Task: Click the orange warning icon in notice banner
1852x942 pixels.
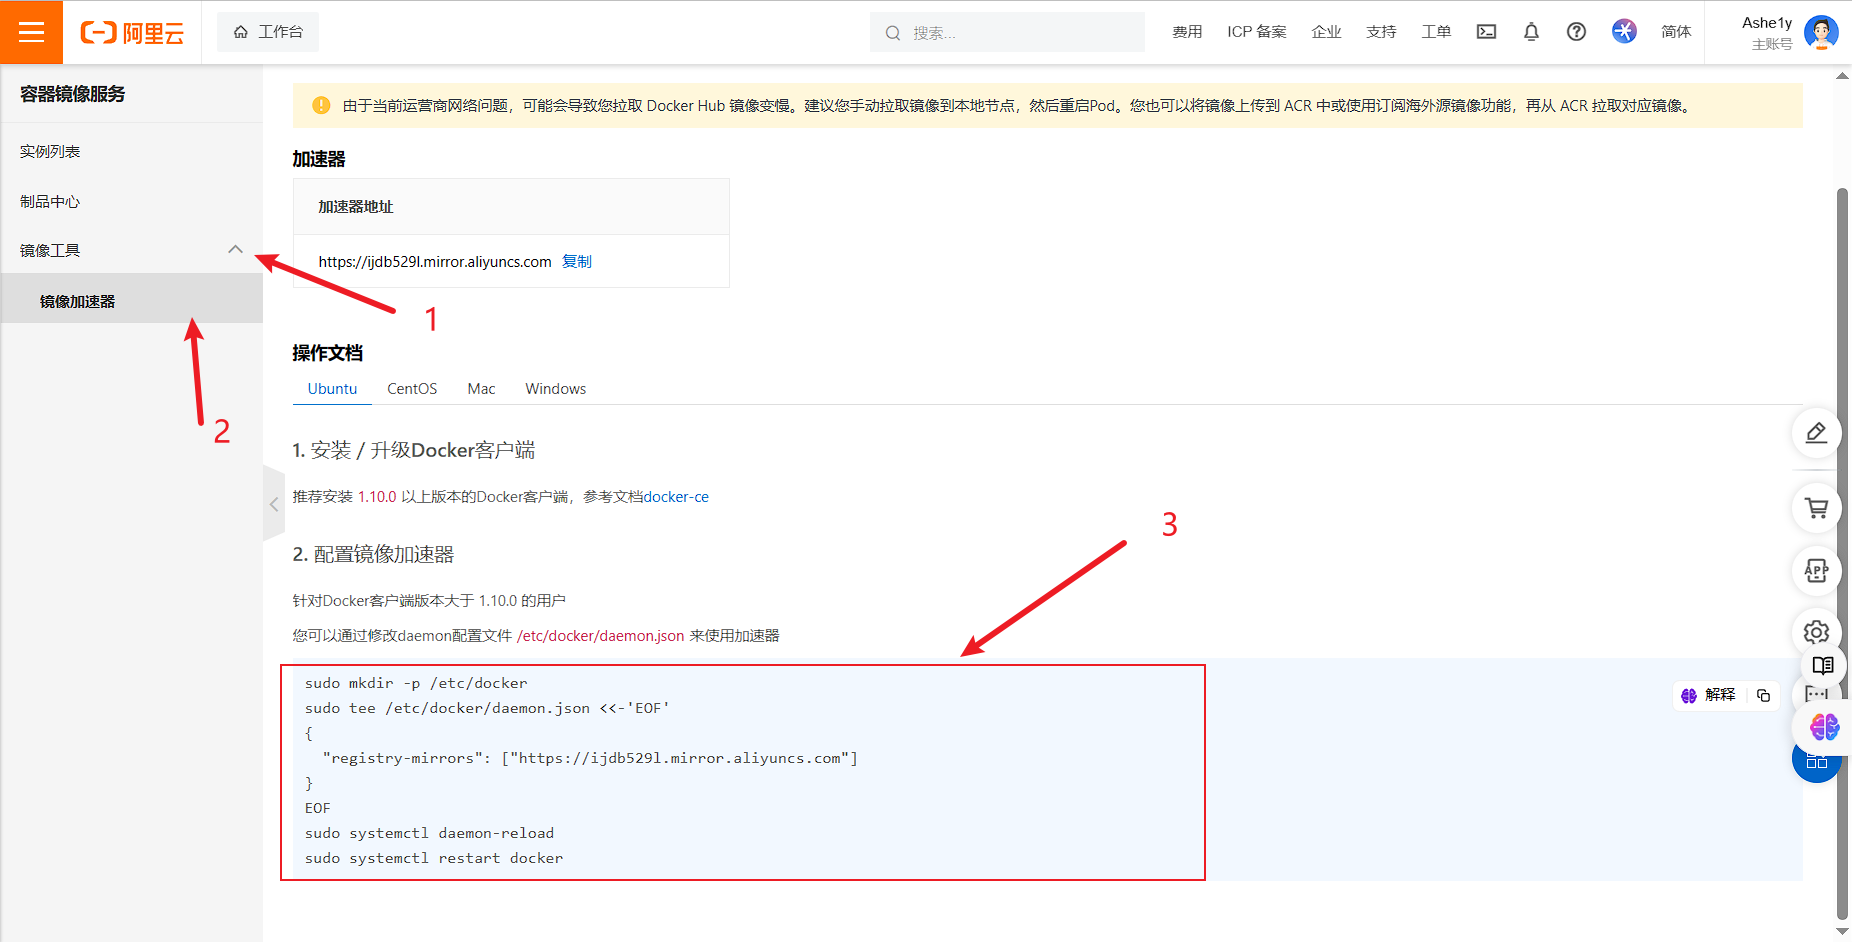Action: (x=321, y=105)
